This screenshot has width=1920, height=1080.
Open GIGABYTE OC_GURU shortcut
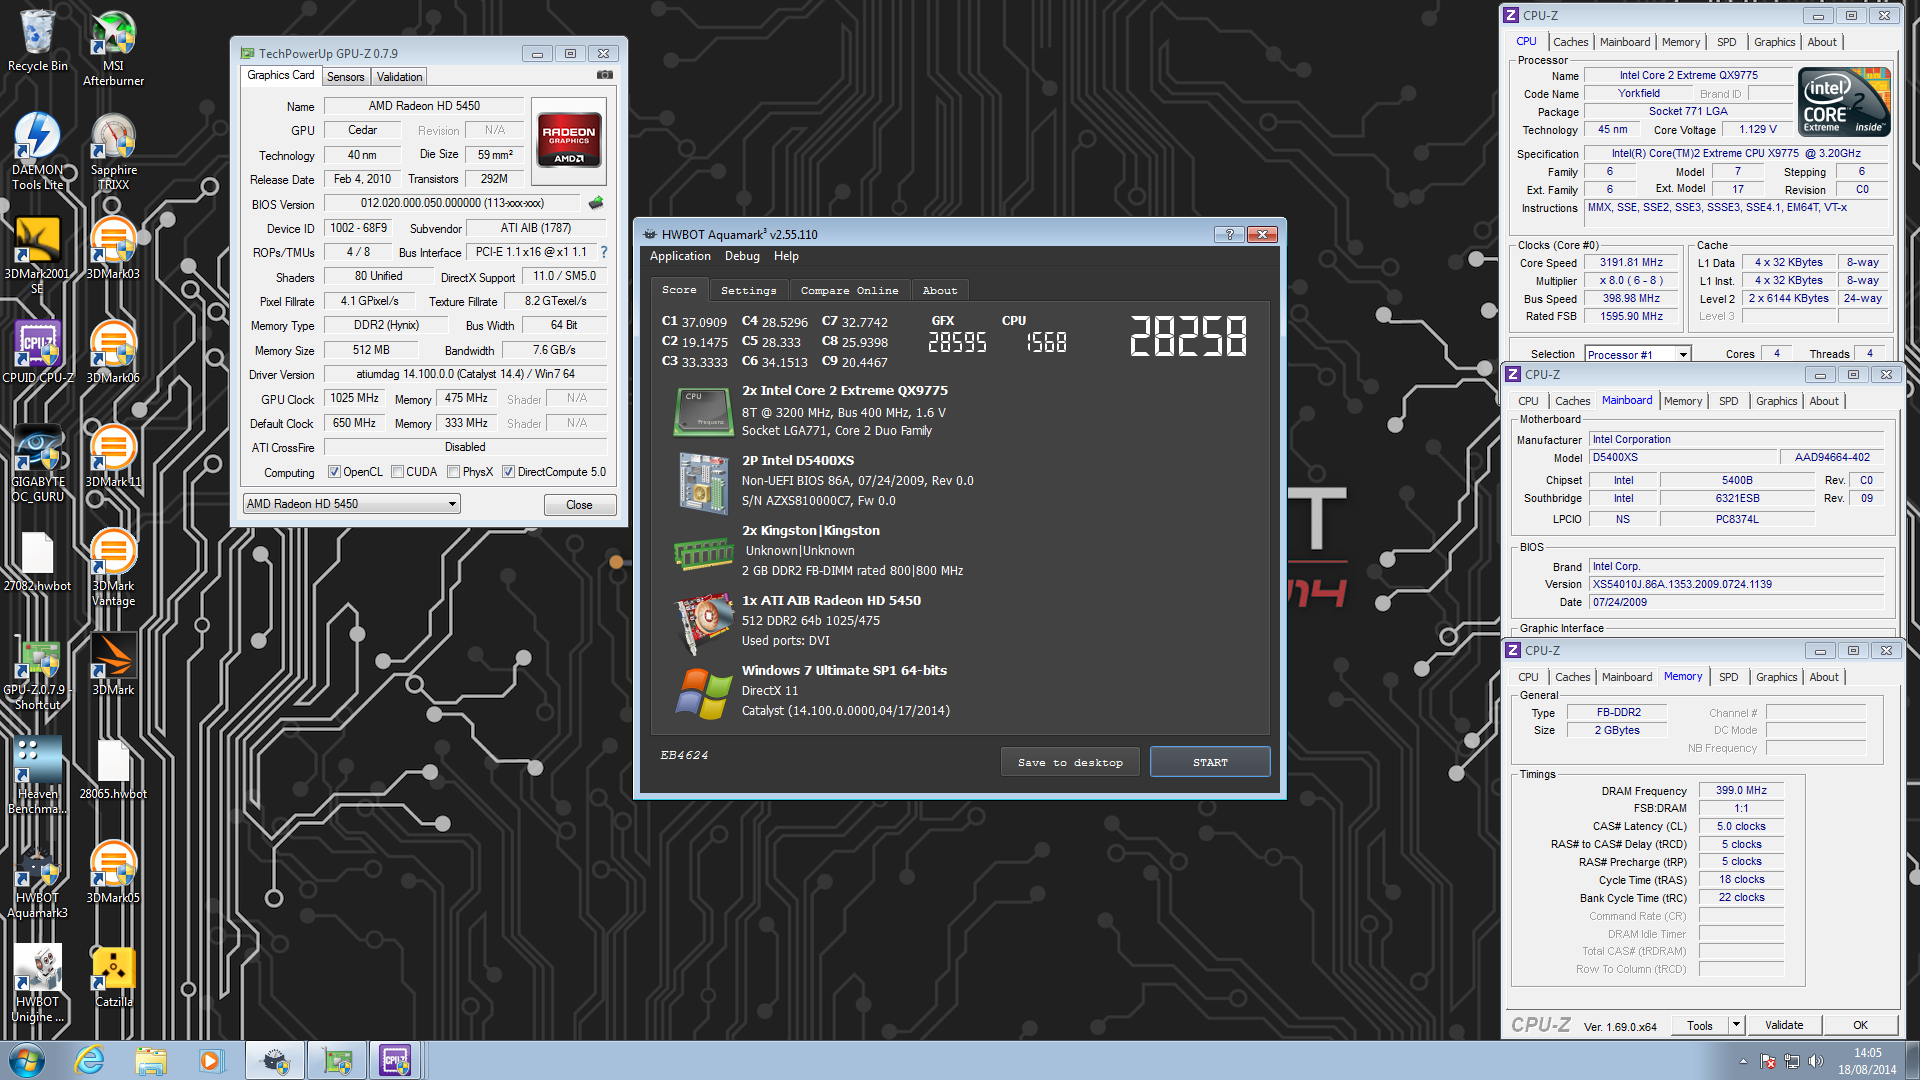(38, 463)
